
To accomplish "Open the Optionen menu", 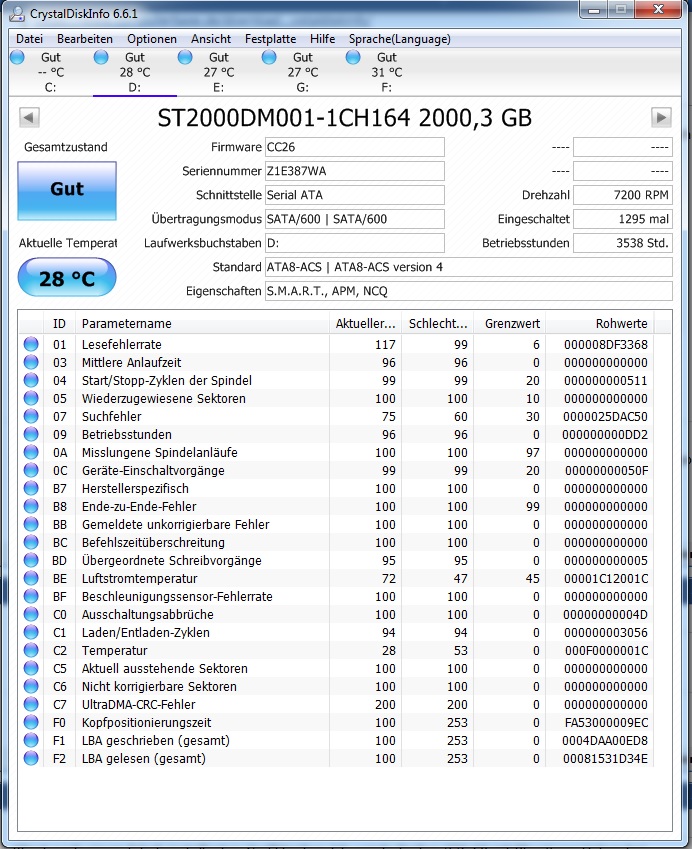I will pyautogui.click(x=152, y=39).
